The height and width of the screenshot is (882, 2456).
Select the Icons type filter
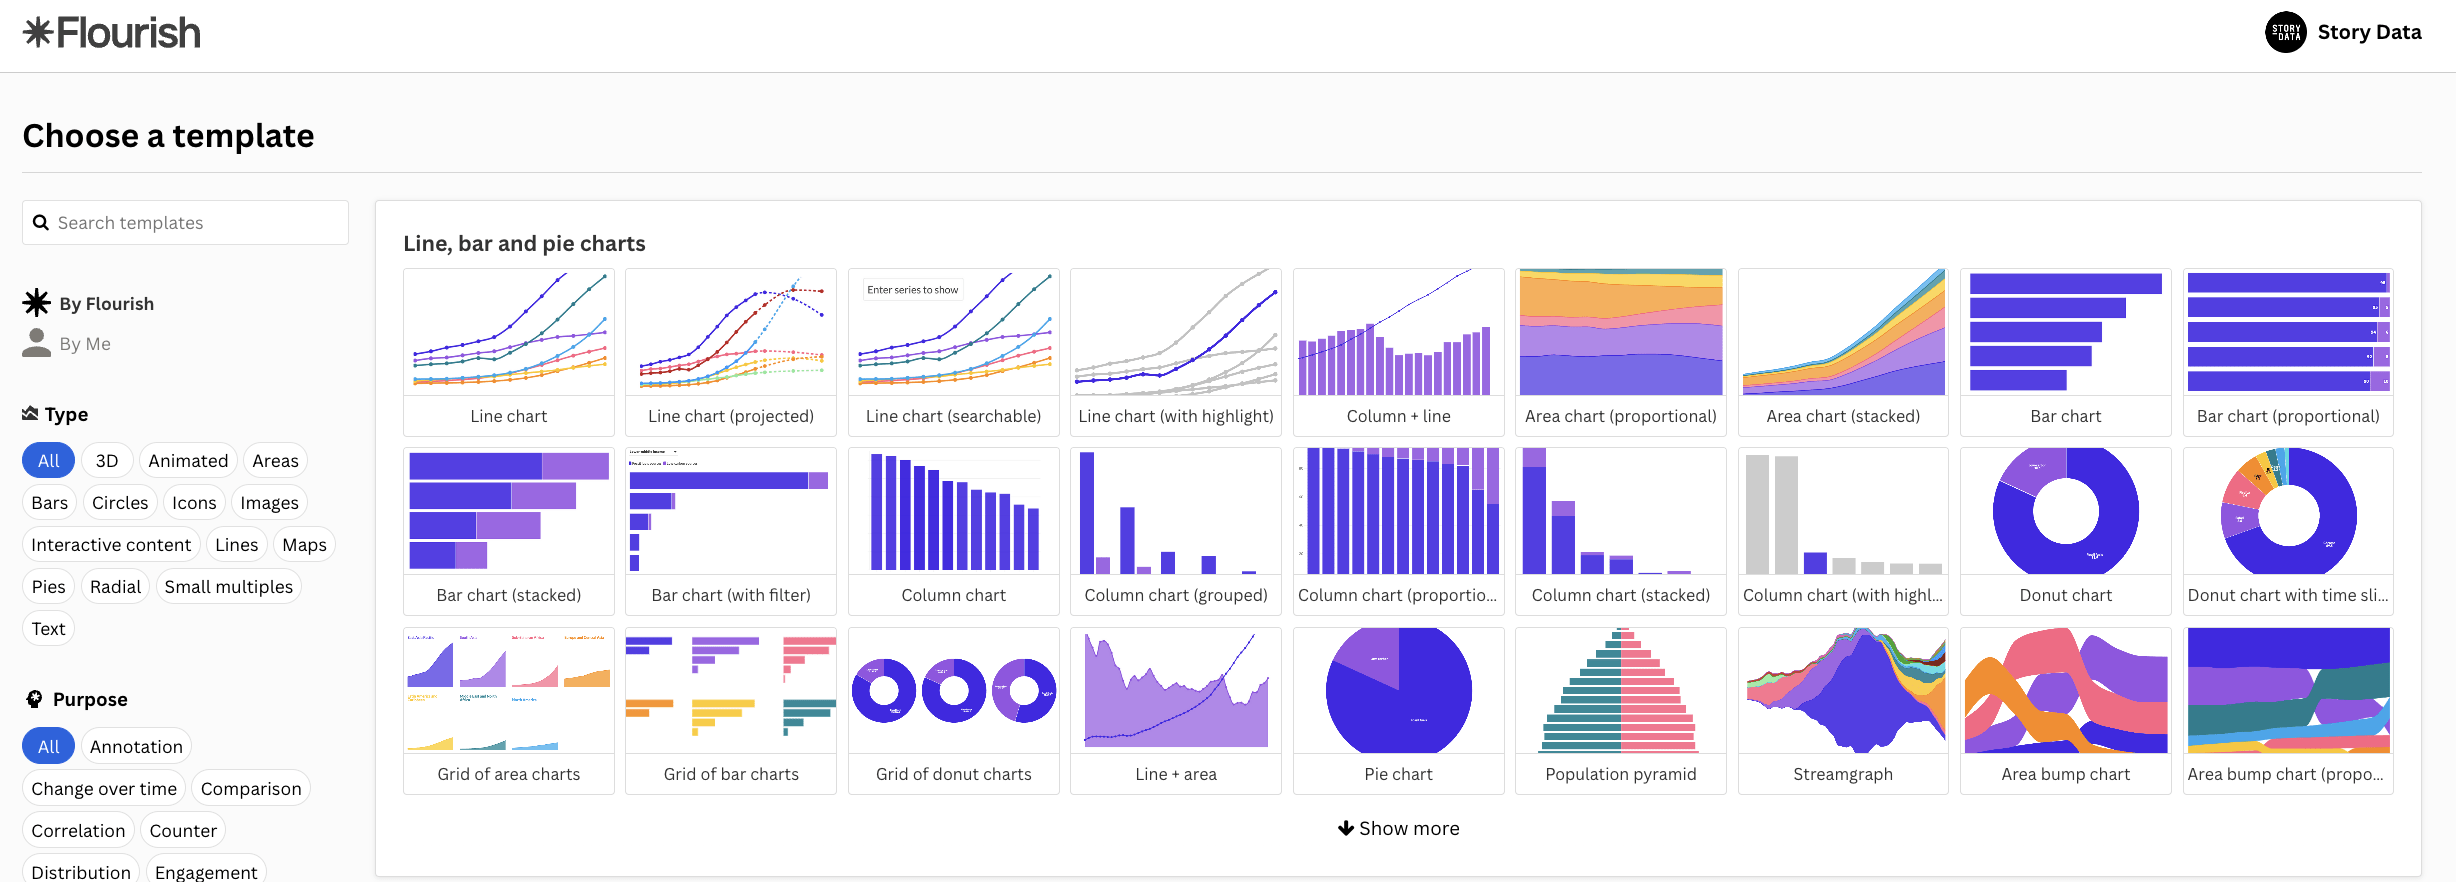[x=194, y=503]
